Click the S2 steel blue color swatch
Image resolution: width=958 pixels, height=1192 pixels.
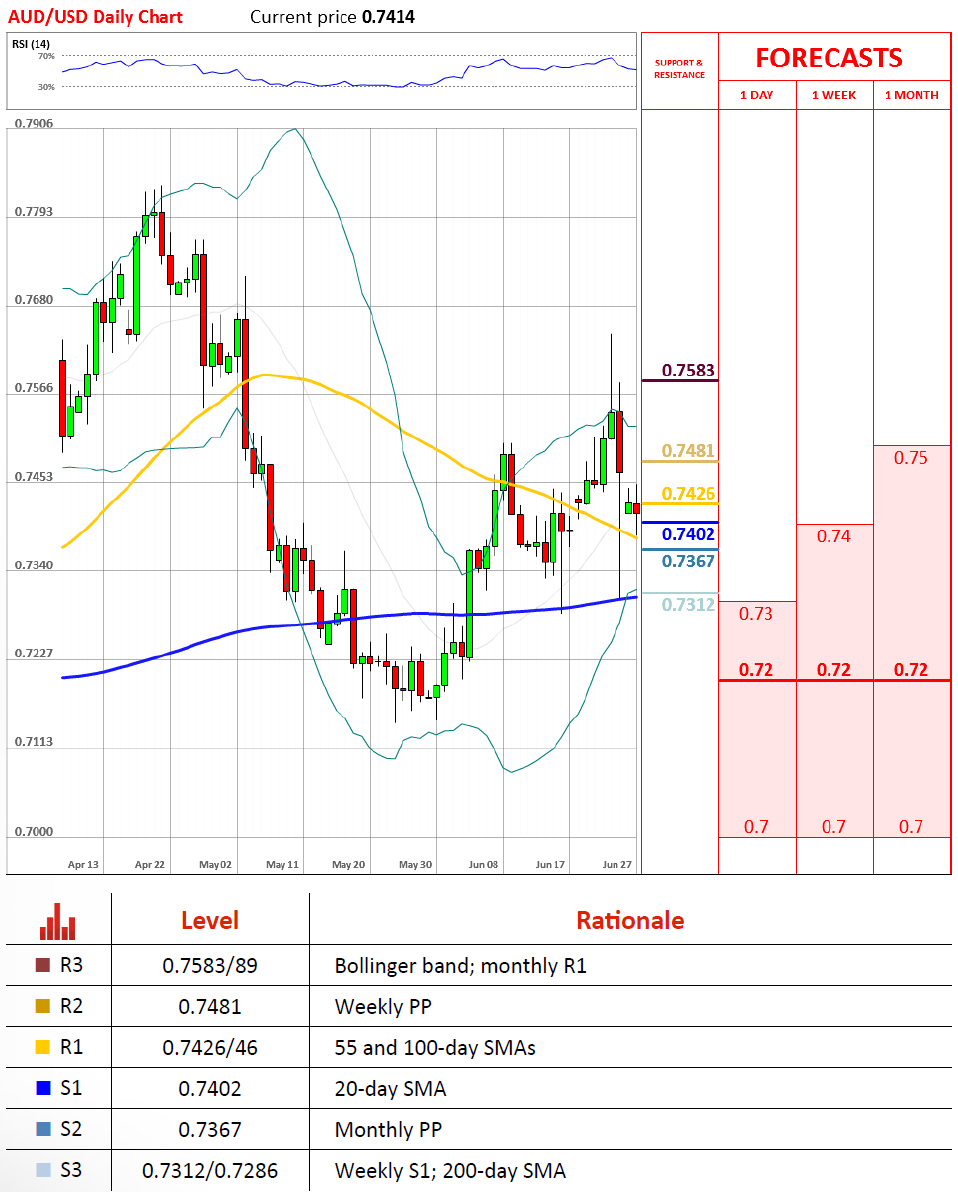[x=43, y=1130]
